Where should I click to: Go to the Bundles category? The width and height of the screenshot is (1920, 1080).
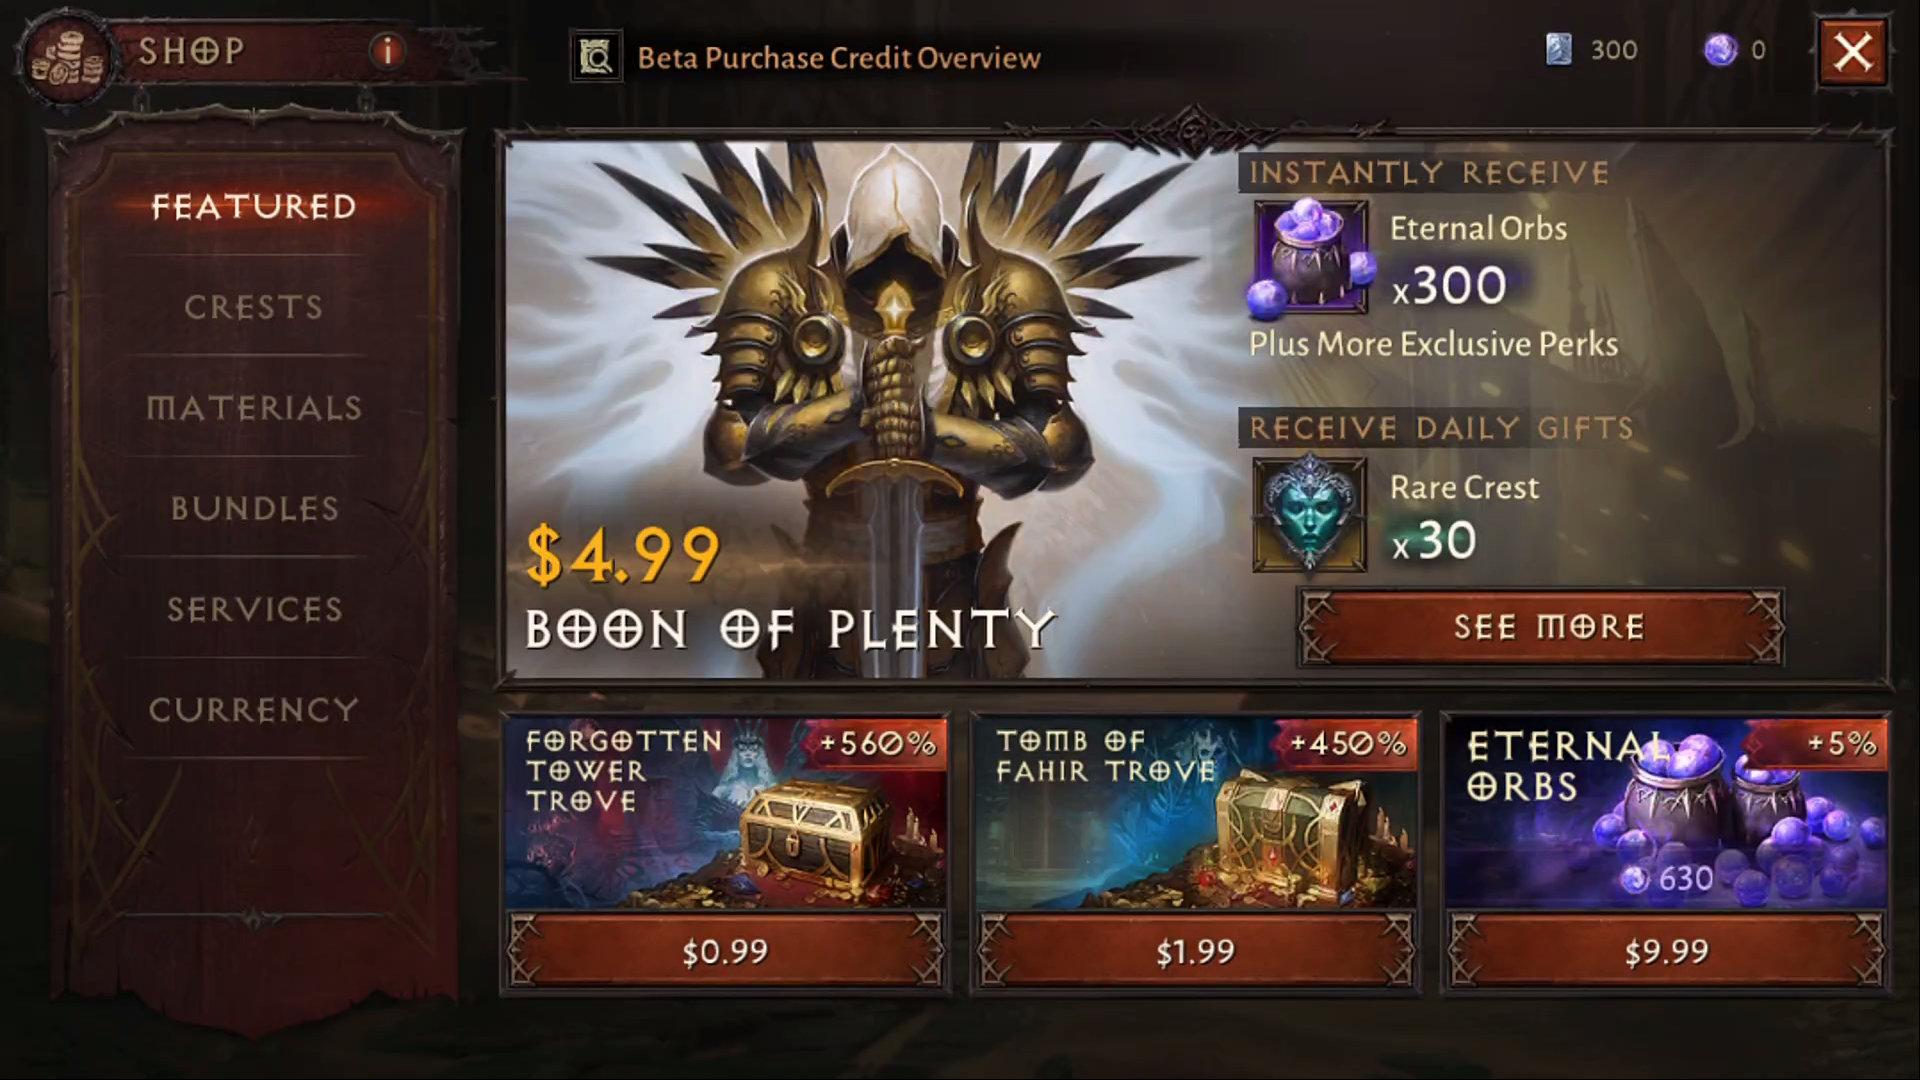click(x=254, y=508)
